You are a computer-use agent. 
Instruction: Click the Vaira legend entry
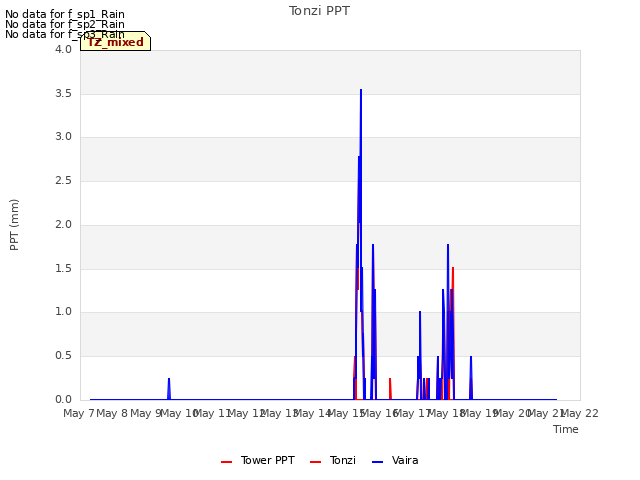(x=395, y=461)
